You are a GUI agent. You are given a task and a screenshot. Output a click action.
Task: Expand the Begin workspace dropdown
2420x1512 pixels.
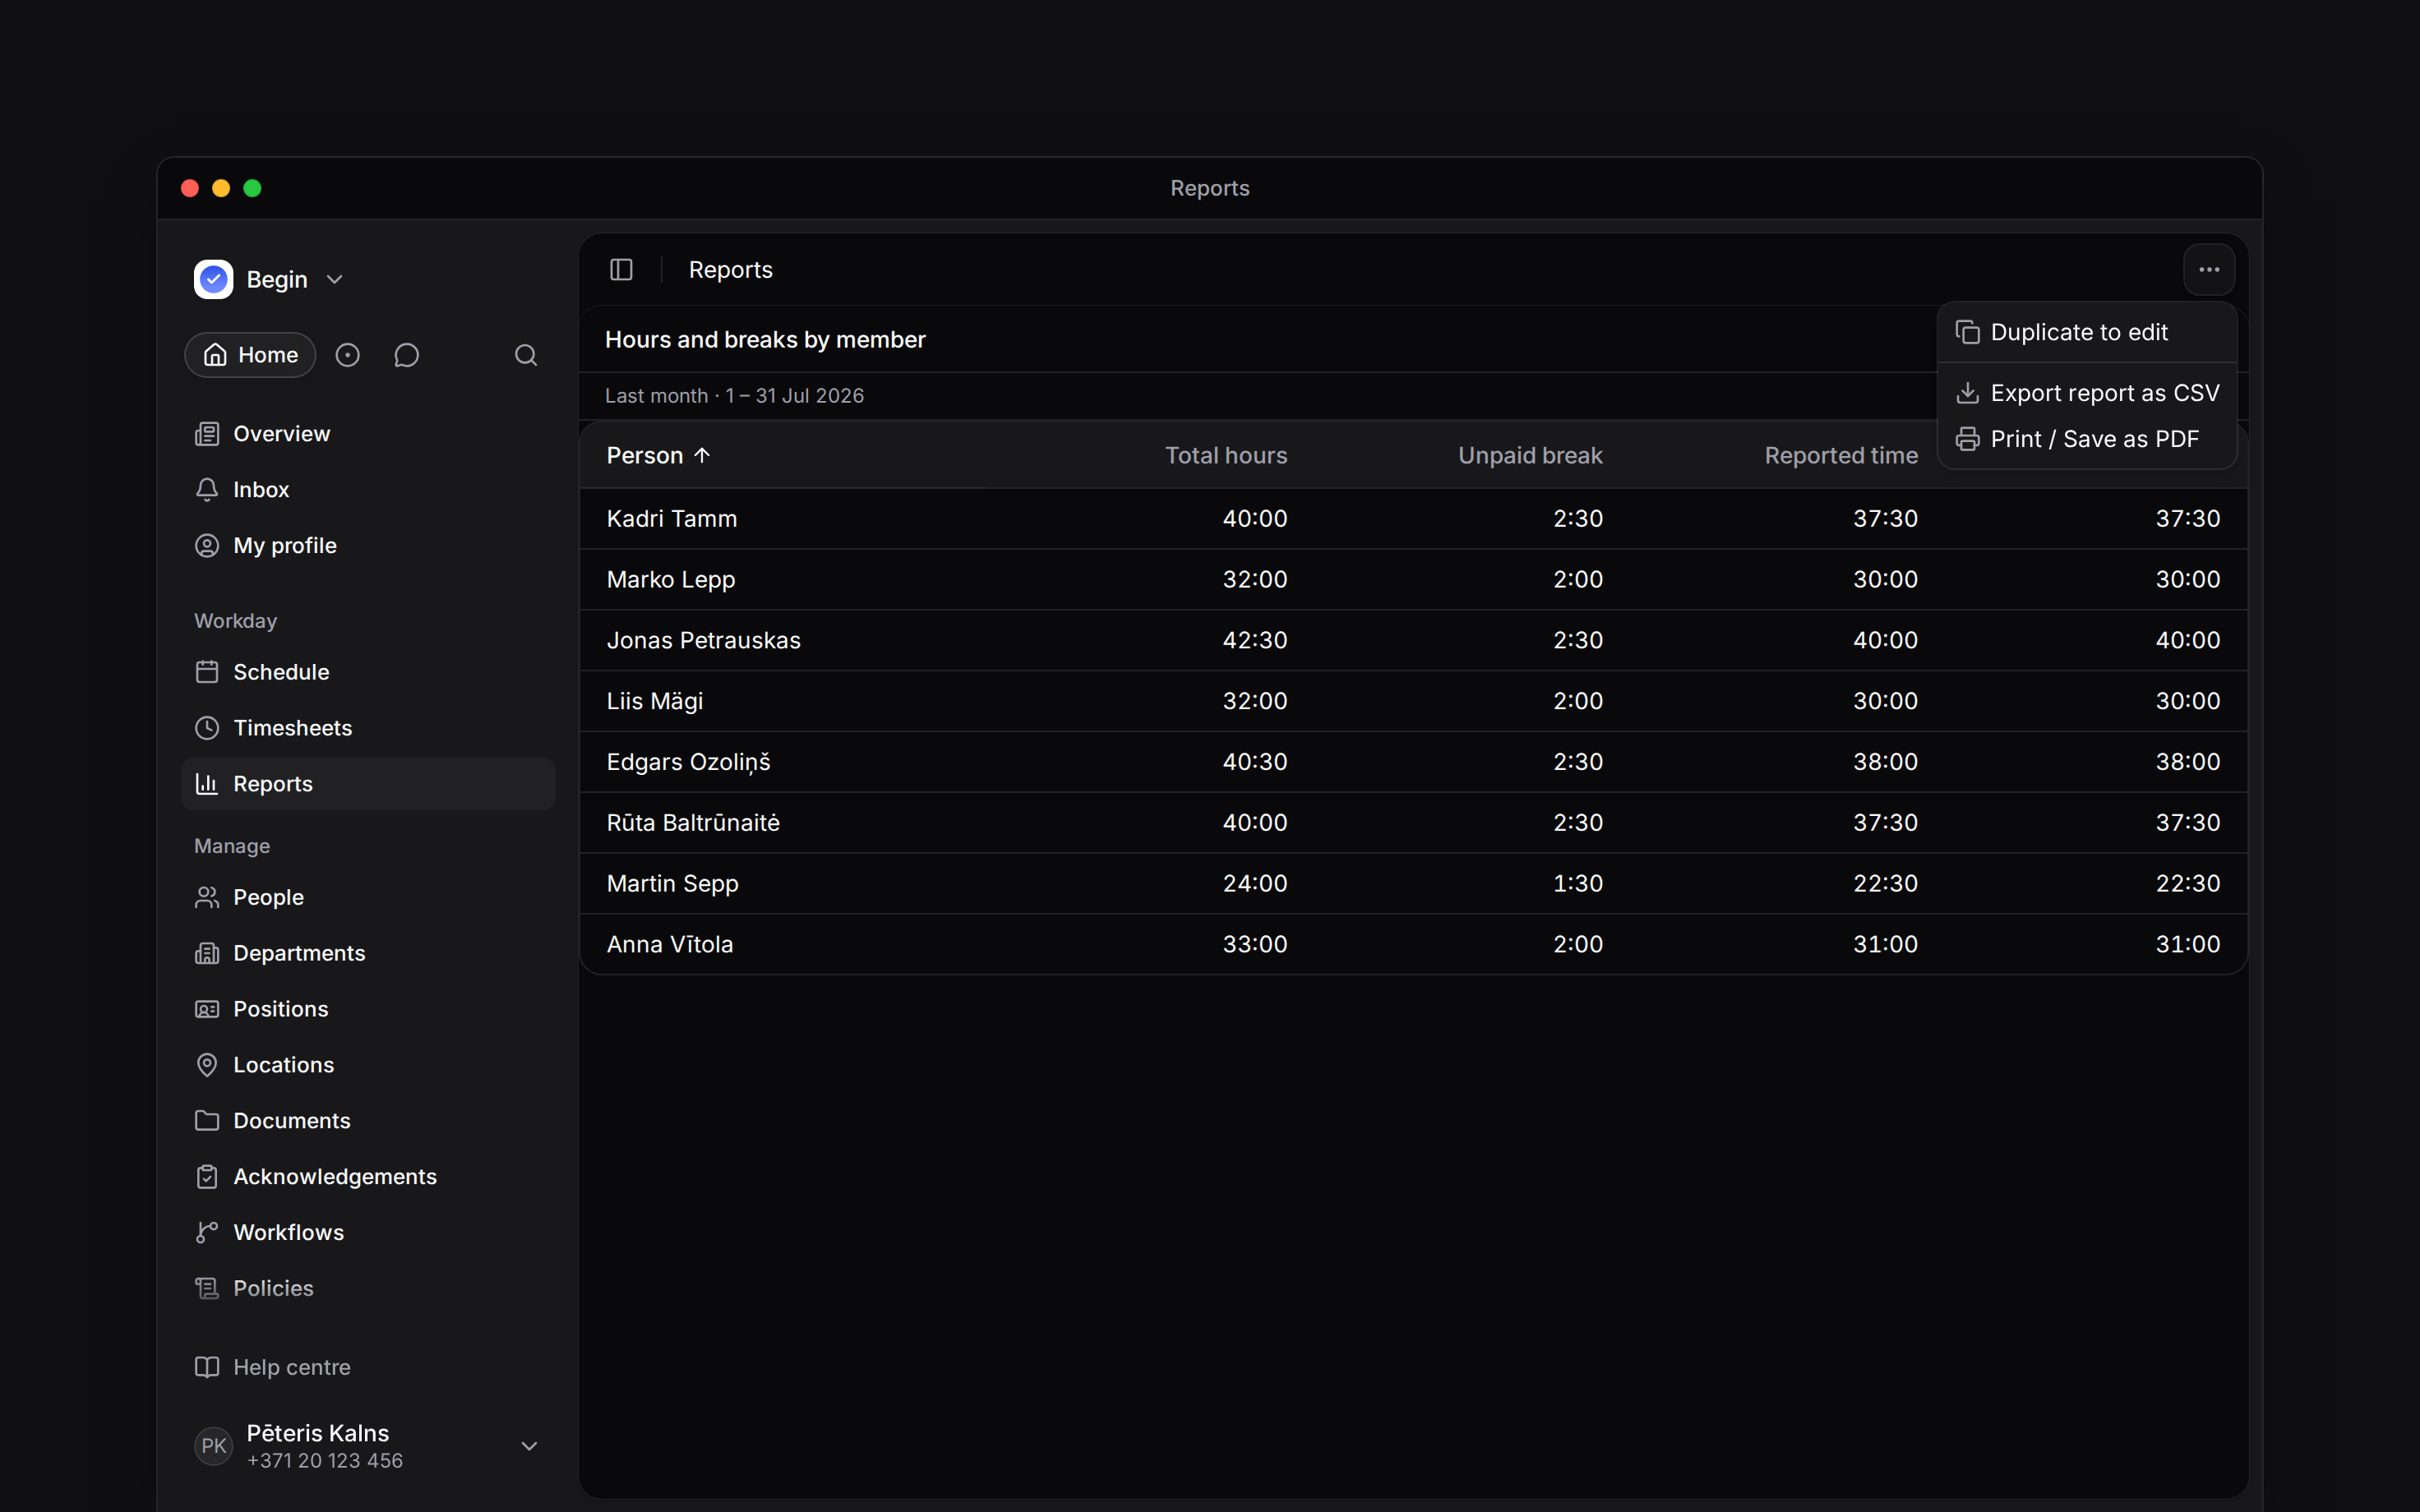pos(269,280)
